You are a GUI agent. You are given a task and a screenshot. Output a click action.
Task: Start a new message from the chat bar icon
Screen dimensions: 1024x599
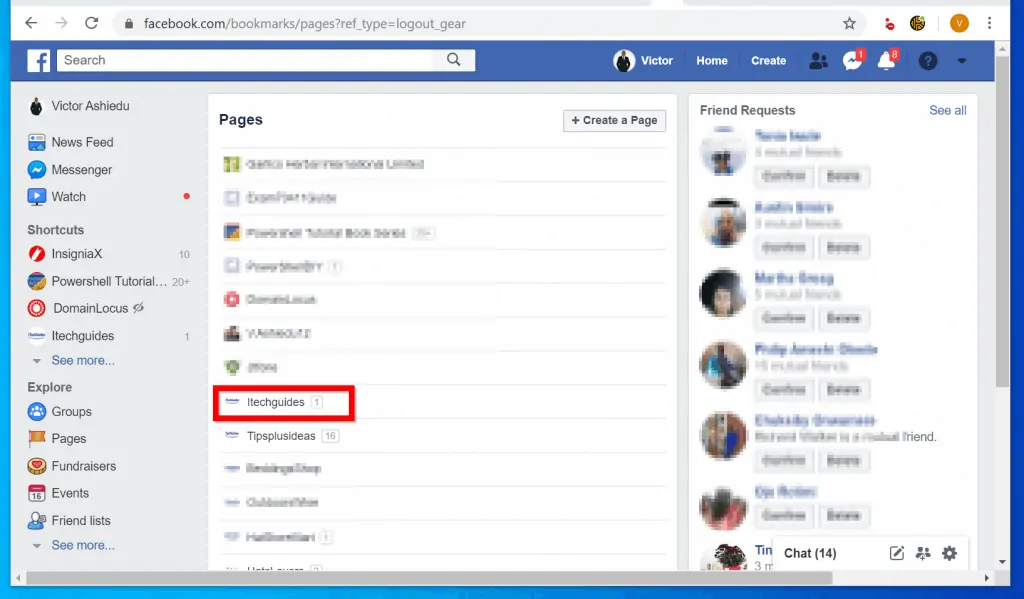click(x=896, y=553)
